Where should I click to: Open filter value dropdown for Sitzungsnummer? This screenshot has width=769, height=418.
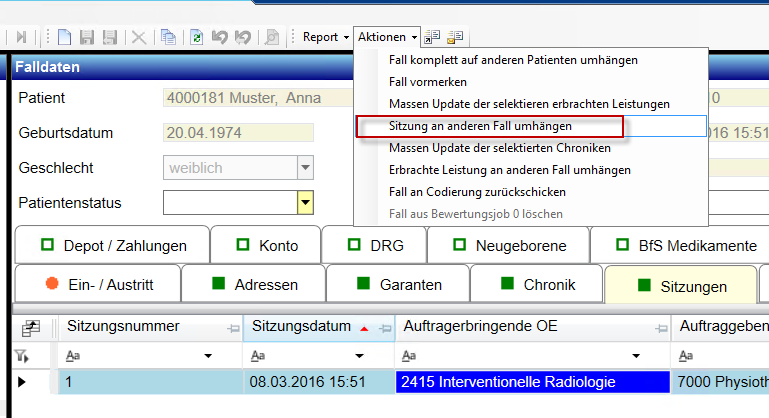tap(208, 356)
